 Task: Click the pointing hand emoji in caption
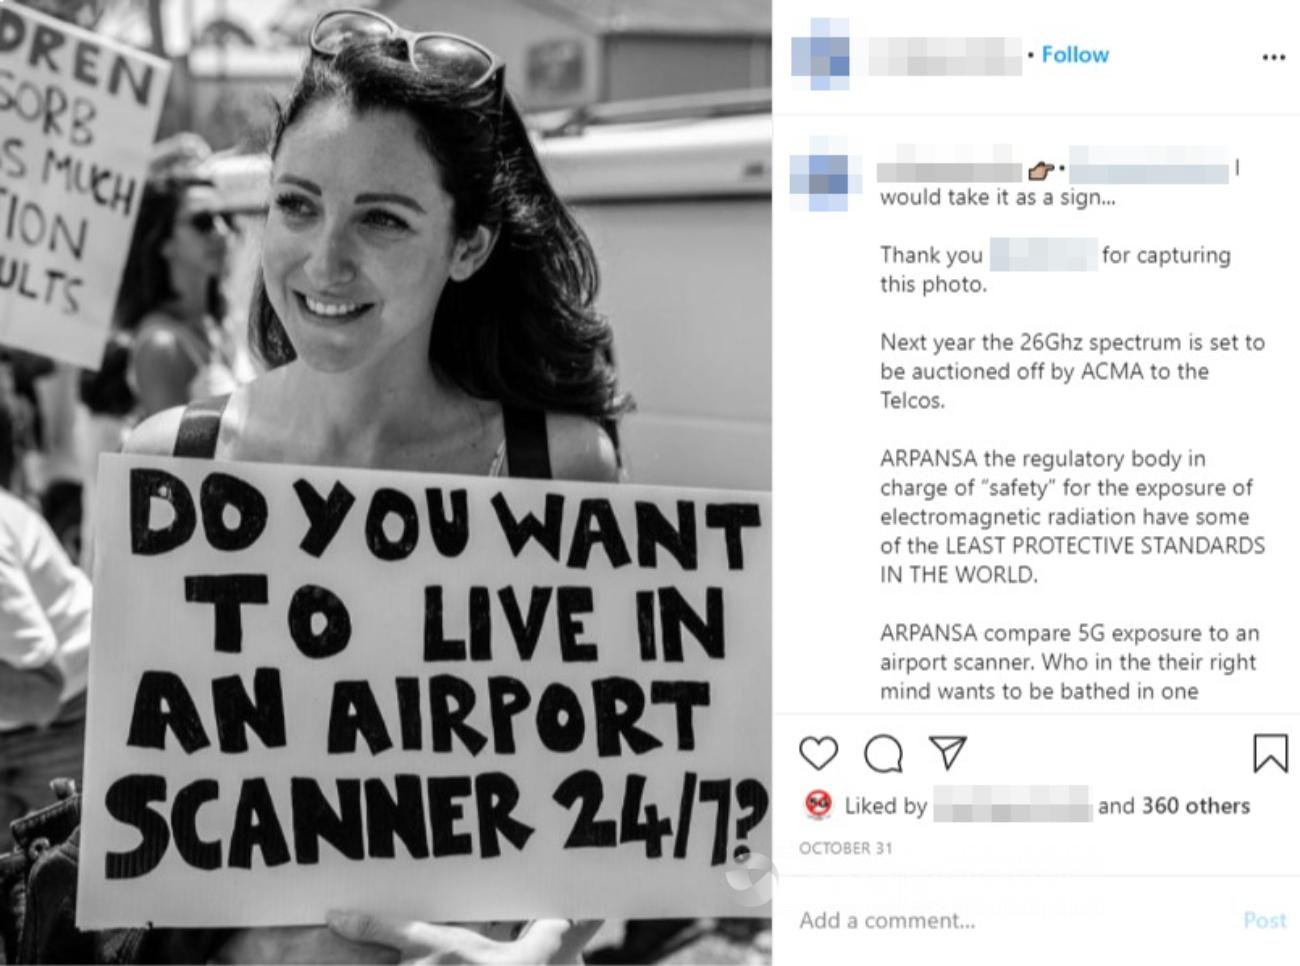1041,171
